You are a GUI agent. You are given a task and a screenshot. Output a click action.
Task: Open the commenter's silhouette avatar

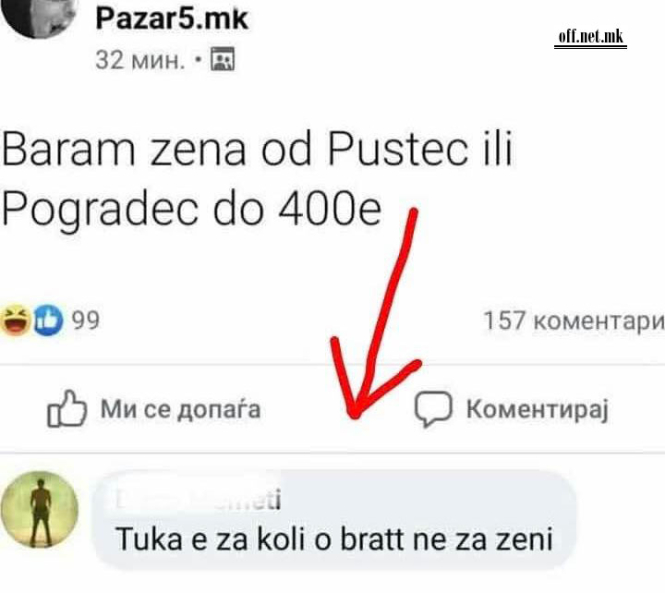(x=39, y=510)
